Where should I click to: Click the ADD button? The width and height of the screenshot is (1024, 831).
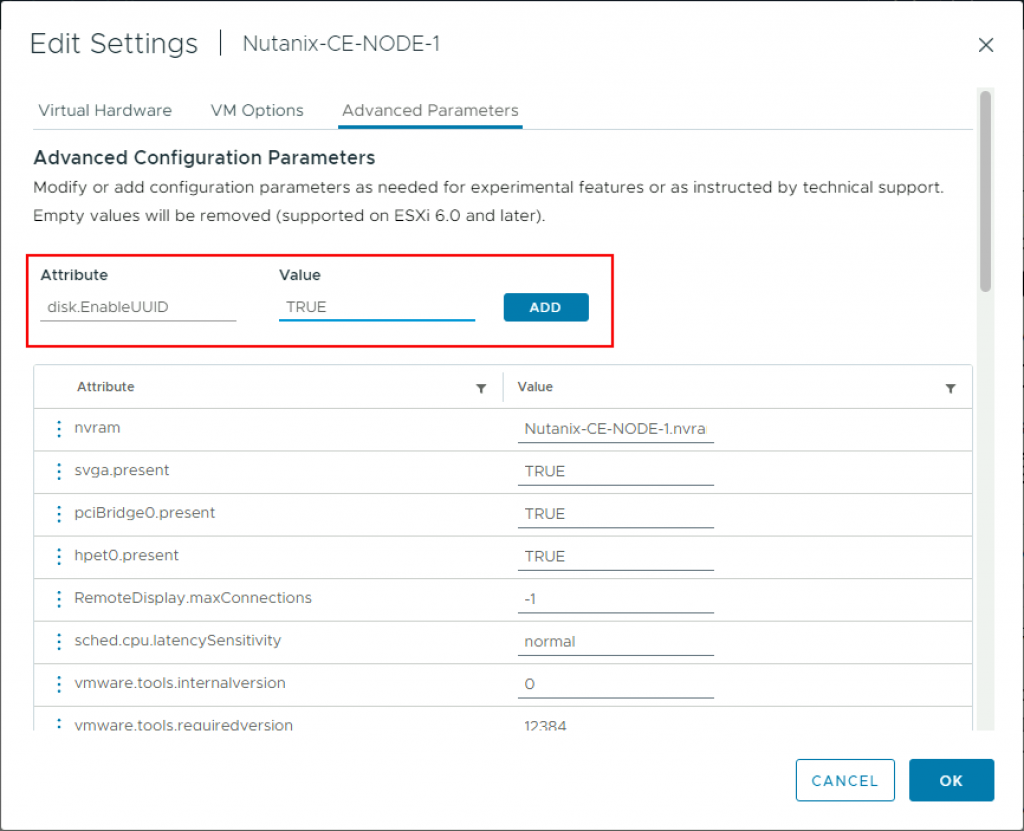coord(546,307)
